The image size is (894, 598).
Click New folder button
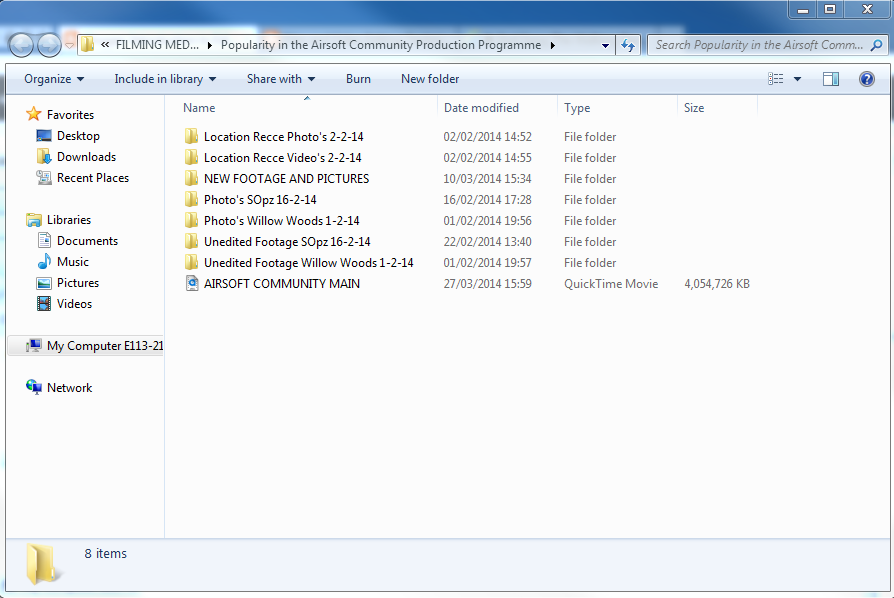430,79
